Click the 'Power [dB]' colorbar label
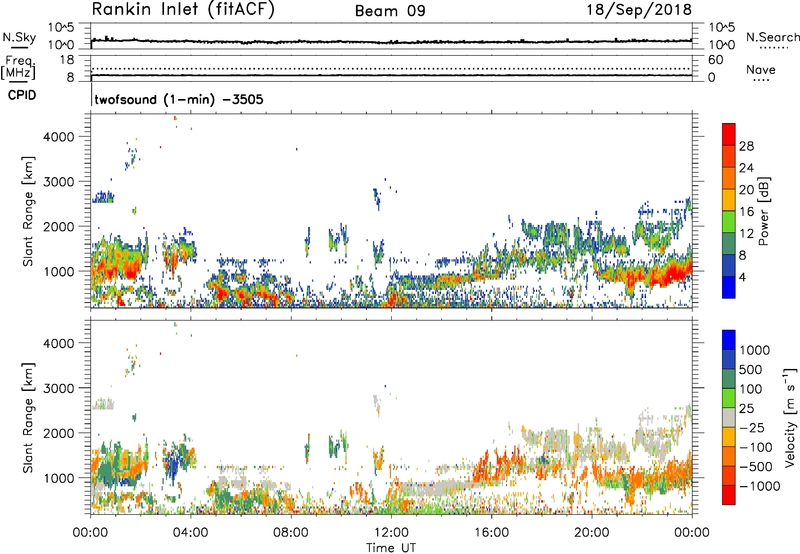800x554 pixels. point(763,211)
